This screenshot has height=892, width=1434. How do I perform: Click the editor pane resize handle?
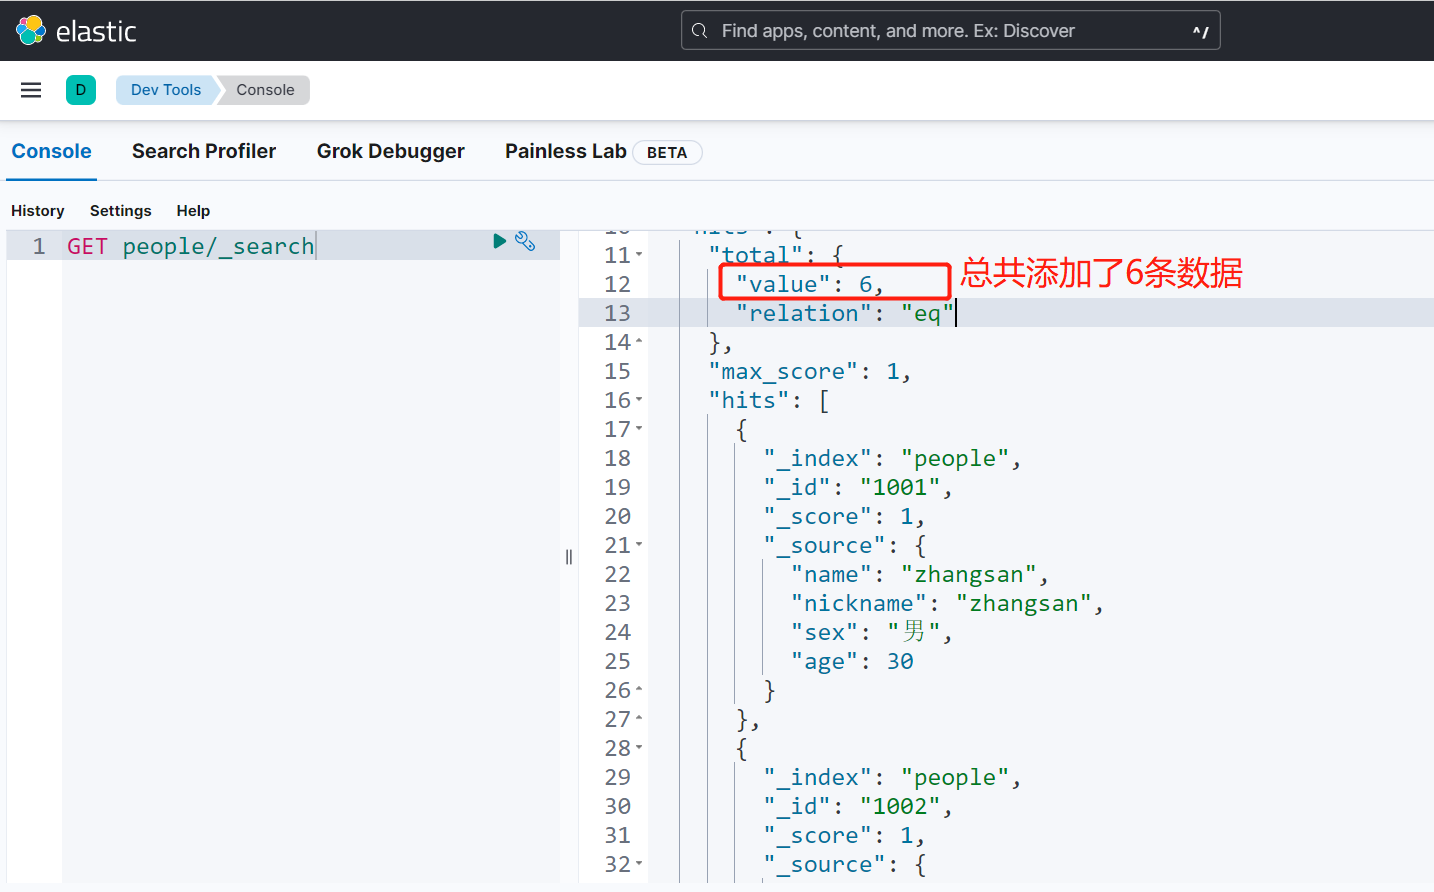[569, 557]
